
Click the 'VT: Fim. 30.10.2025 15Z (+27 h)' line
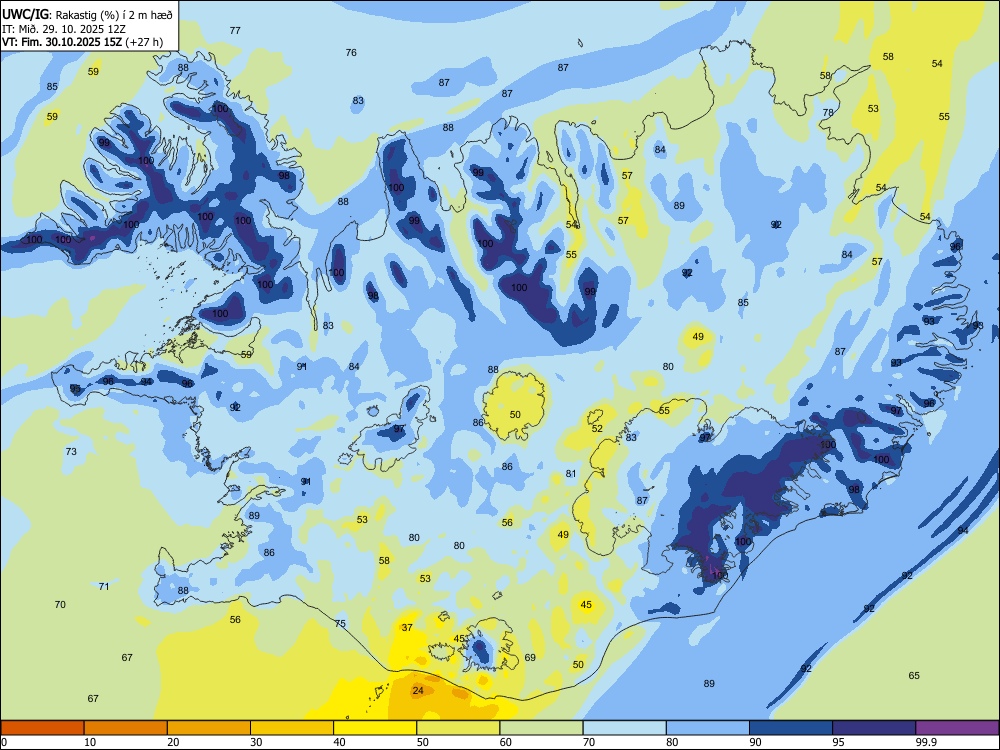[82, 42]
